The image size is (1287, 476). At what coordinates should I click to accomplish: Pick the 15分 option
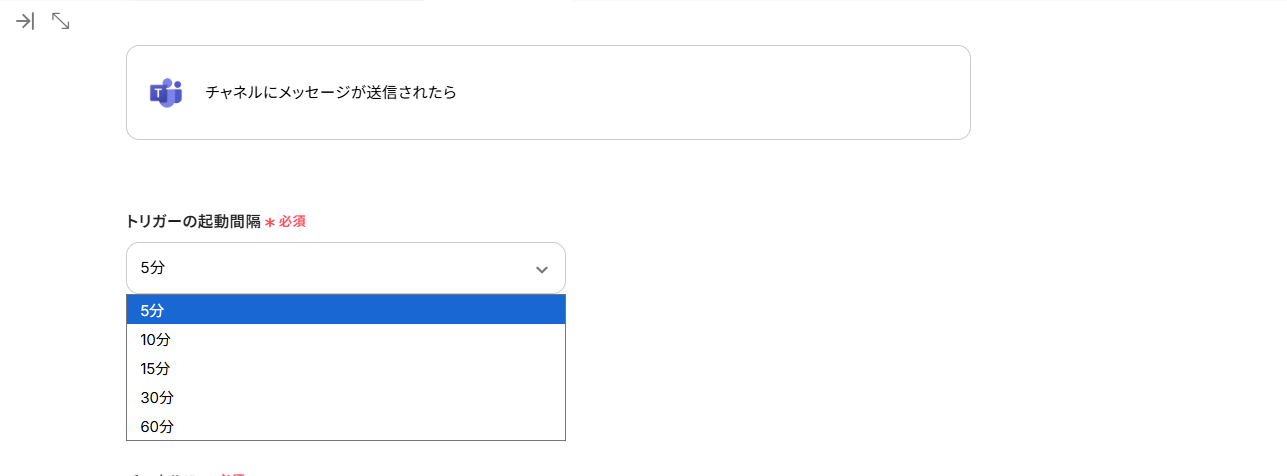(156, 368)
